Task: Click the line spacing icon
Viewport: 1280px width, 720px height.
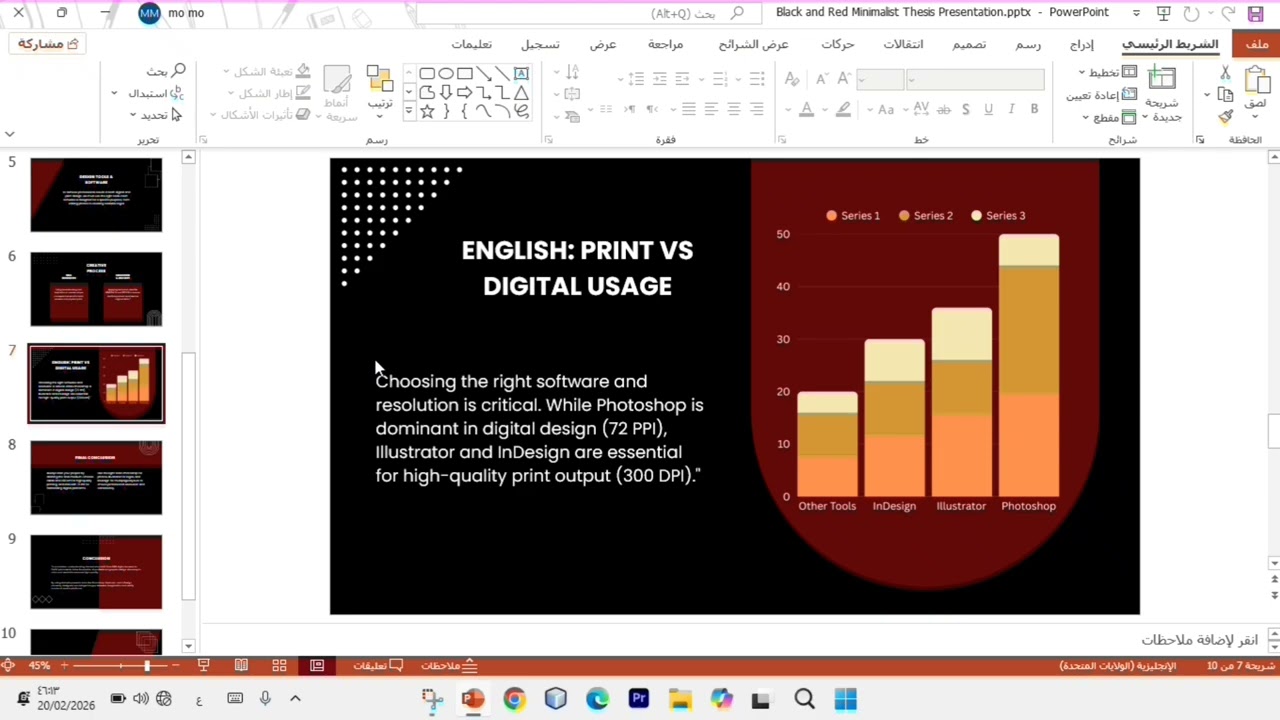Action: [x=636, y=79]
